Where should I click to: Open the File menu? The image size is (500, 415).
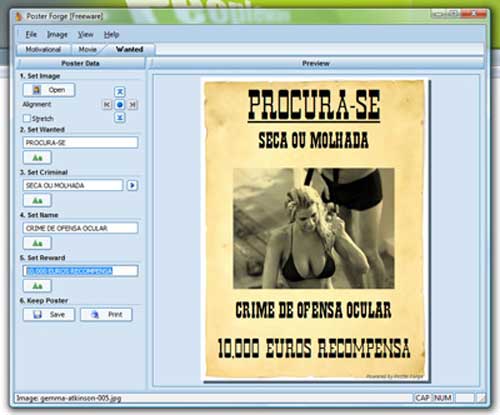31,34
